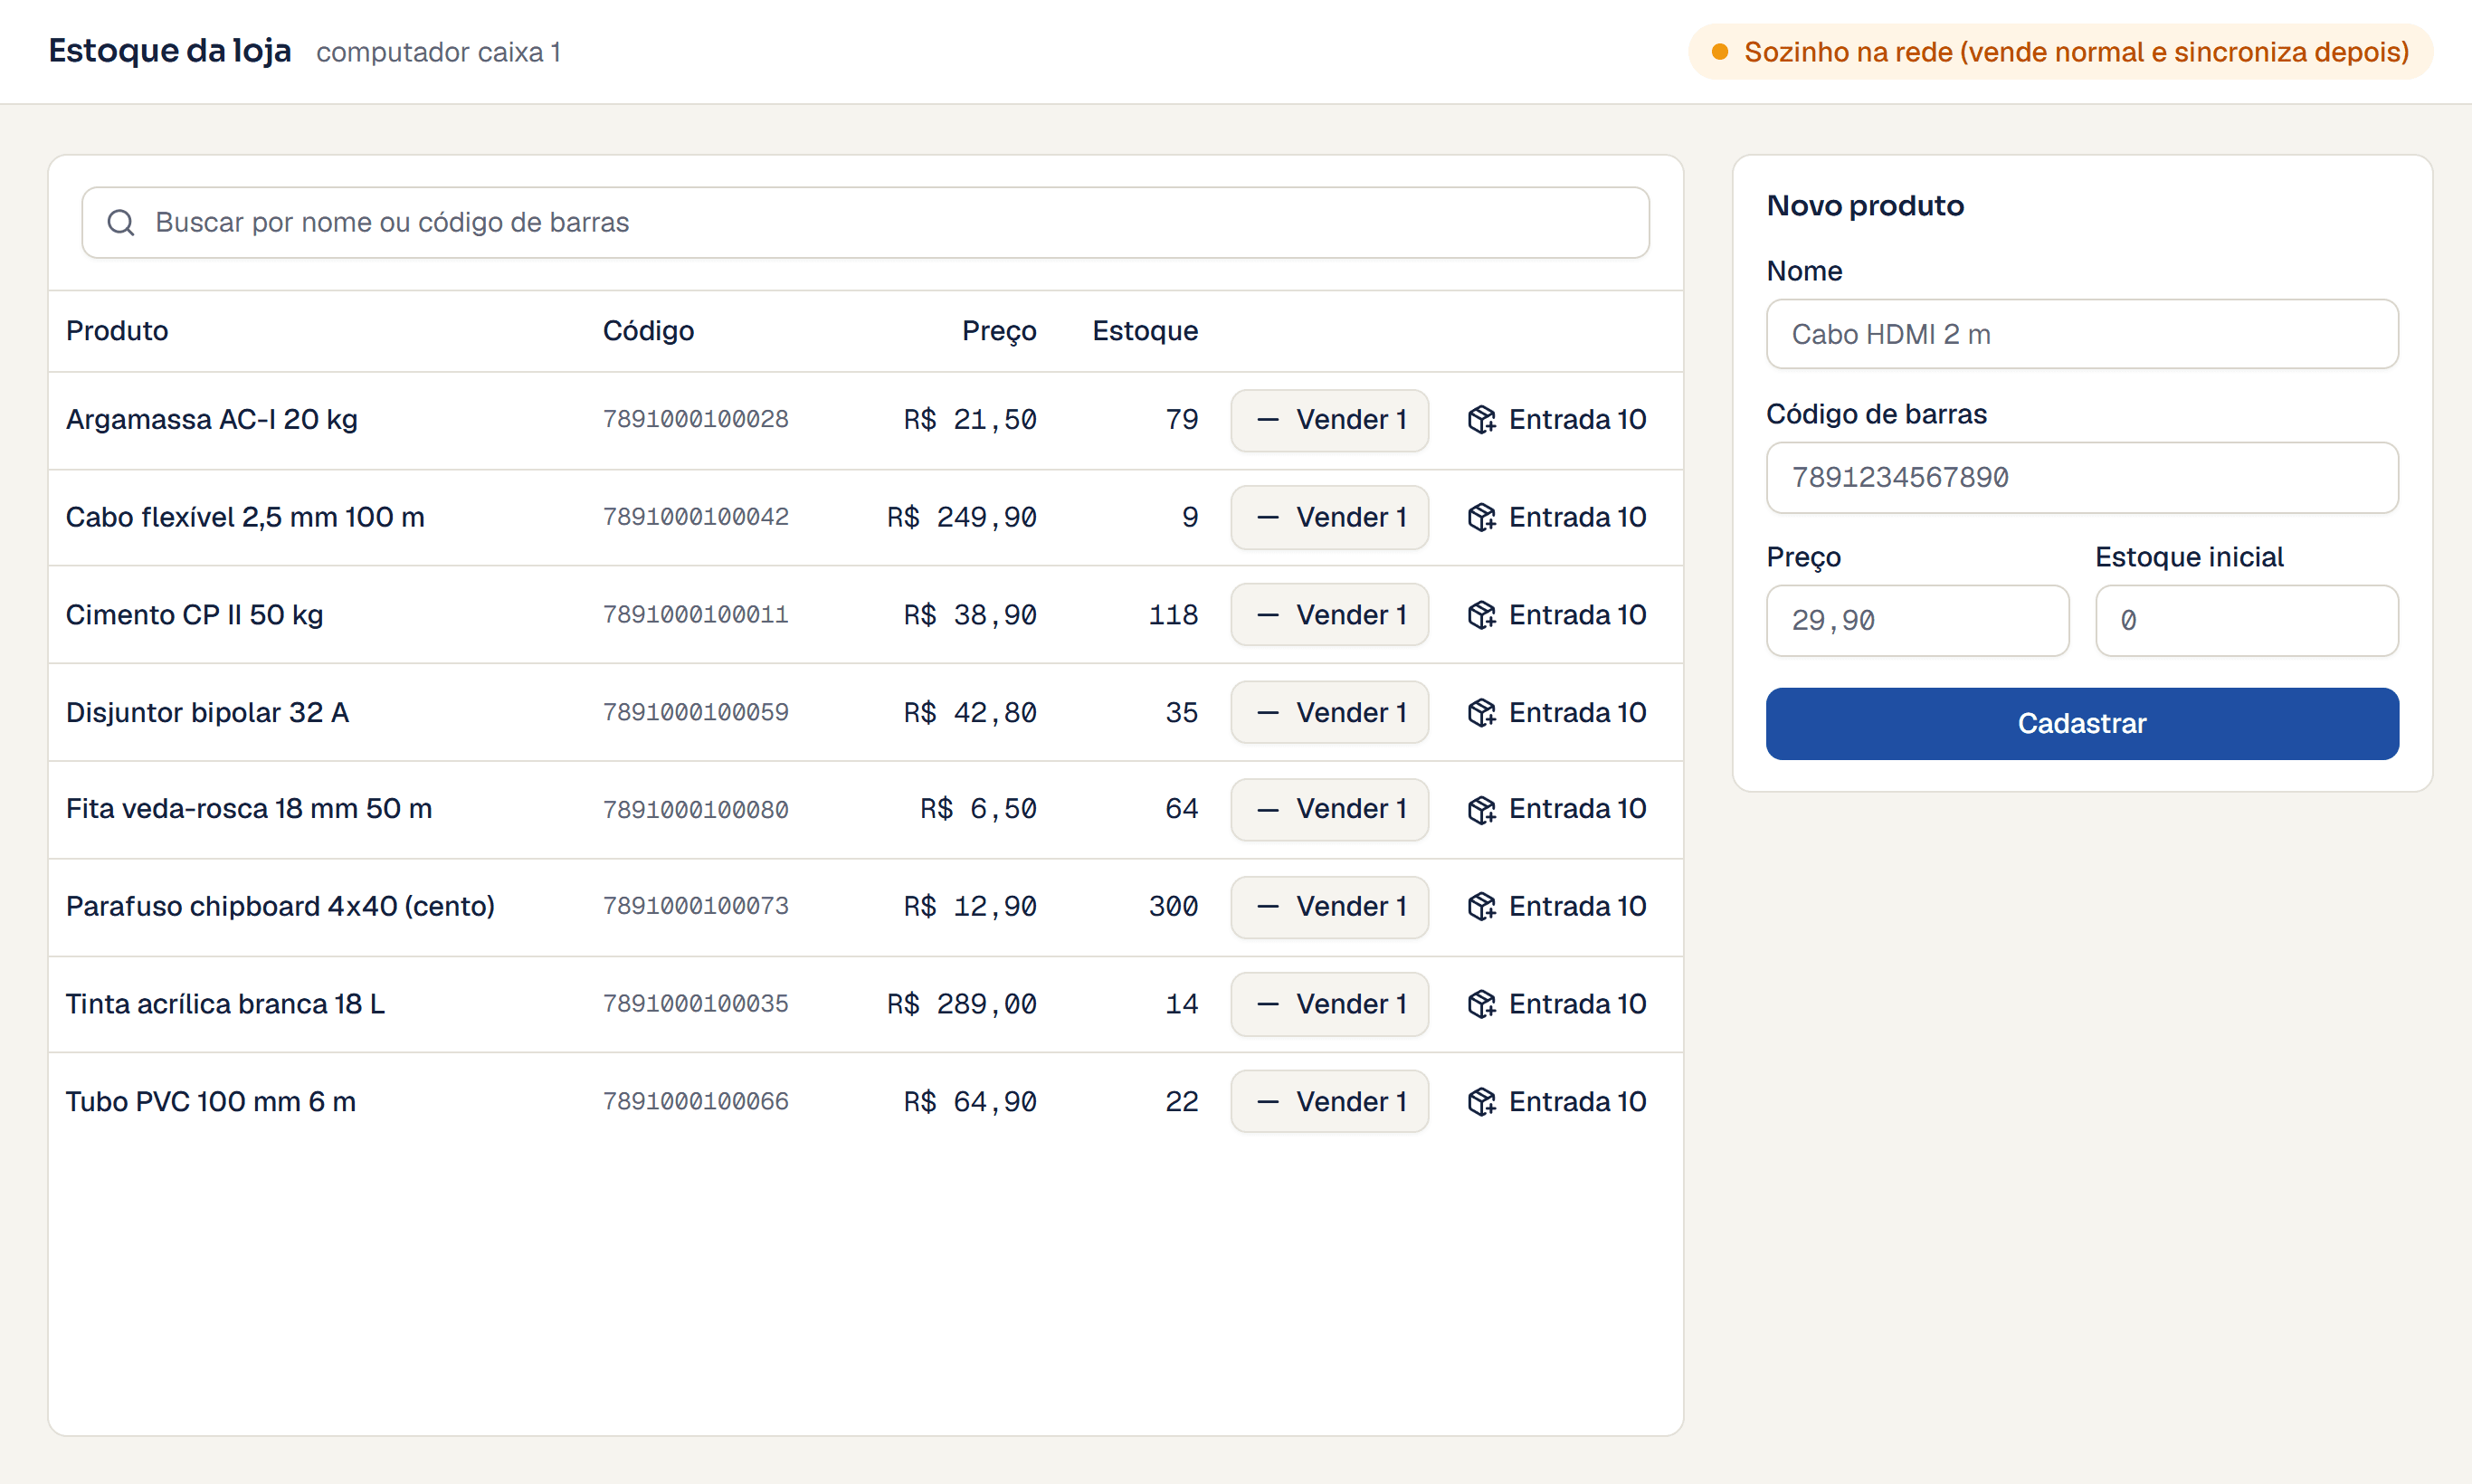Viewport: 2472px width, 1484px height.
Task: Click the search magnifier icon
Action: [121, 222]
